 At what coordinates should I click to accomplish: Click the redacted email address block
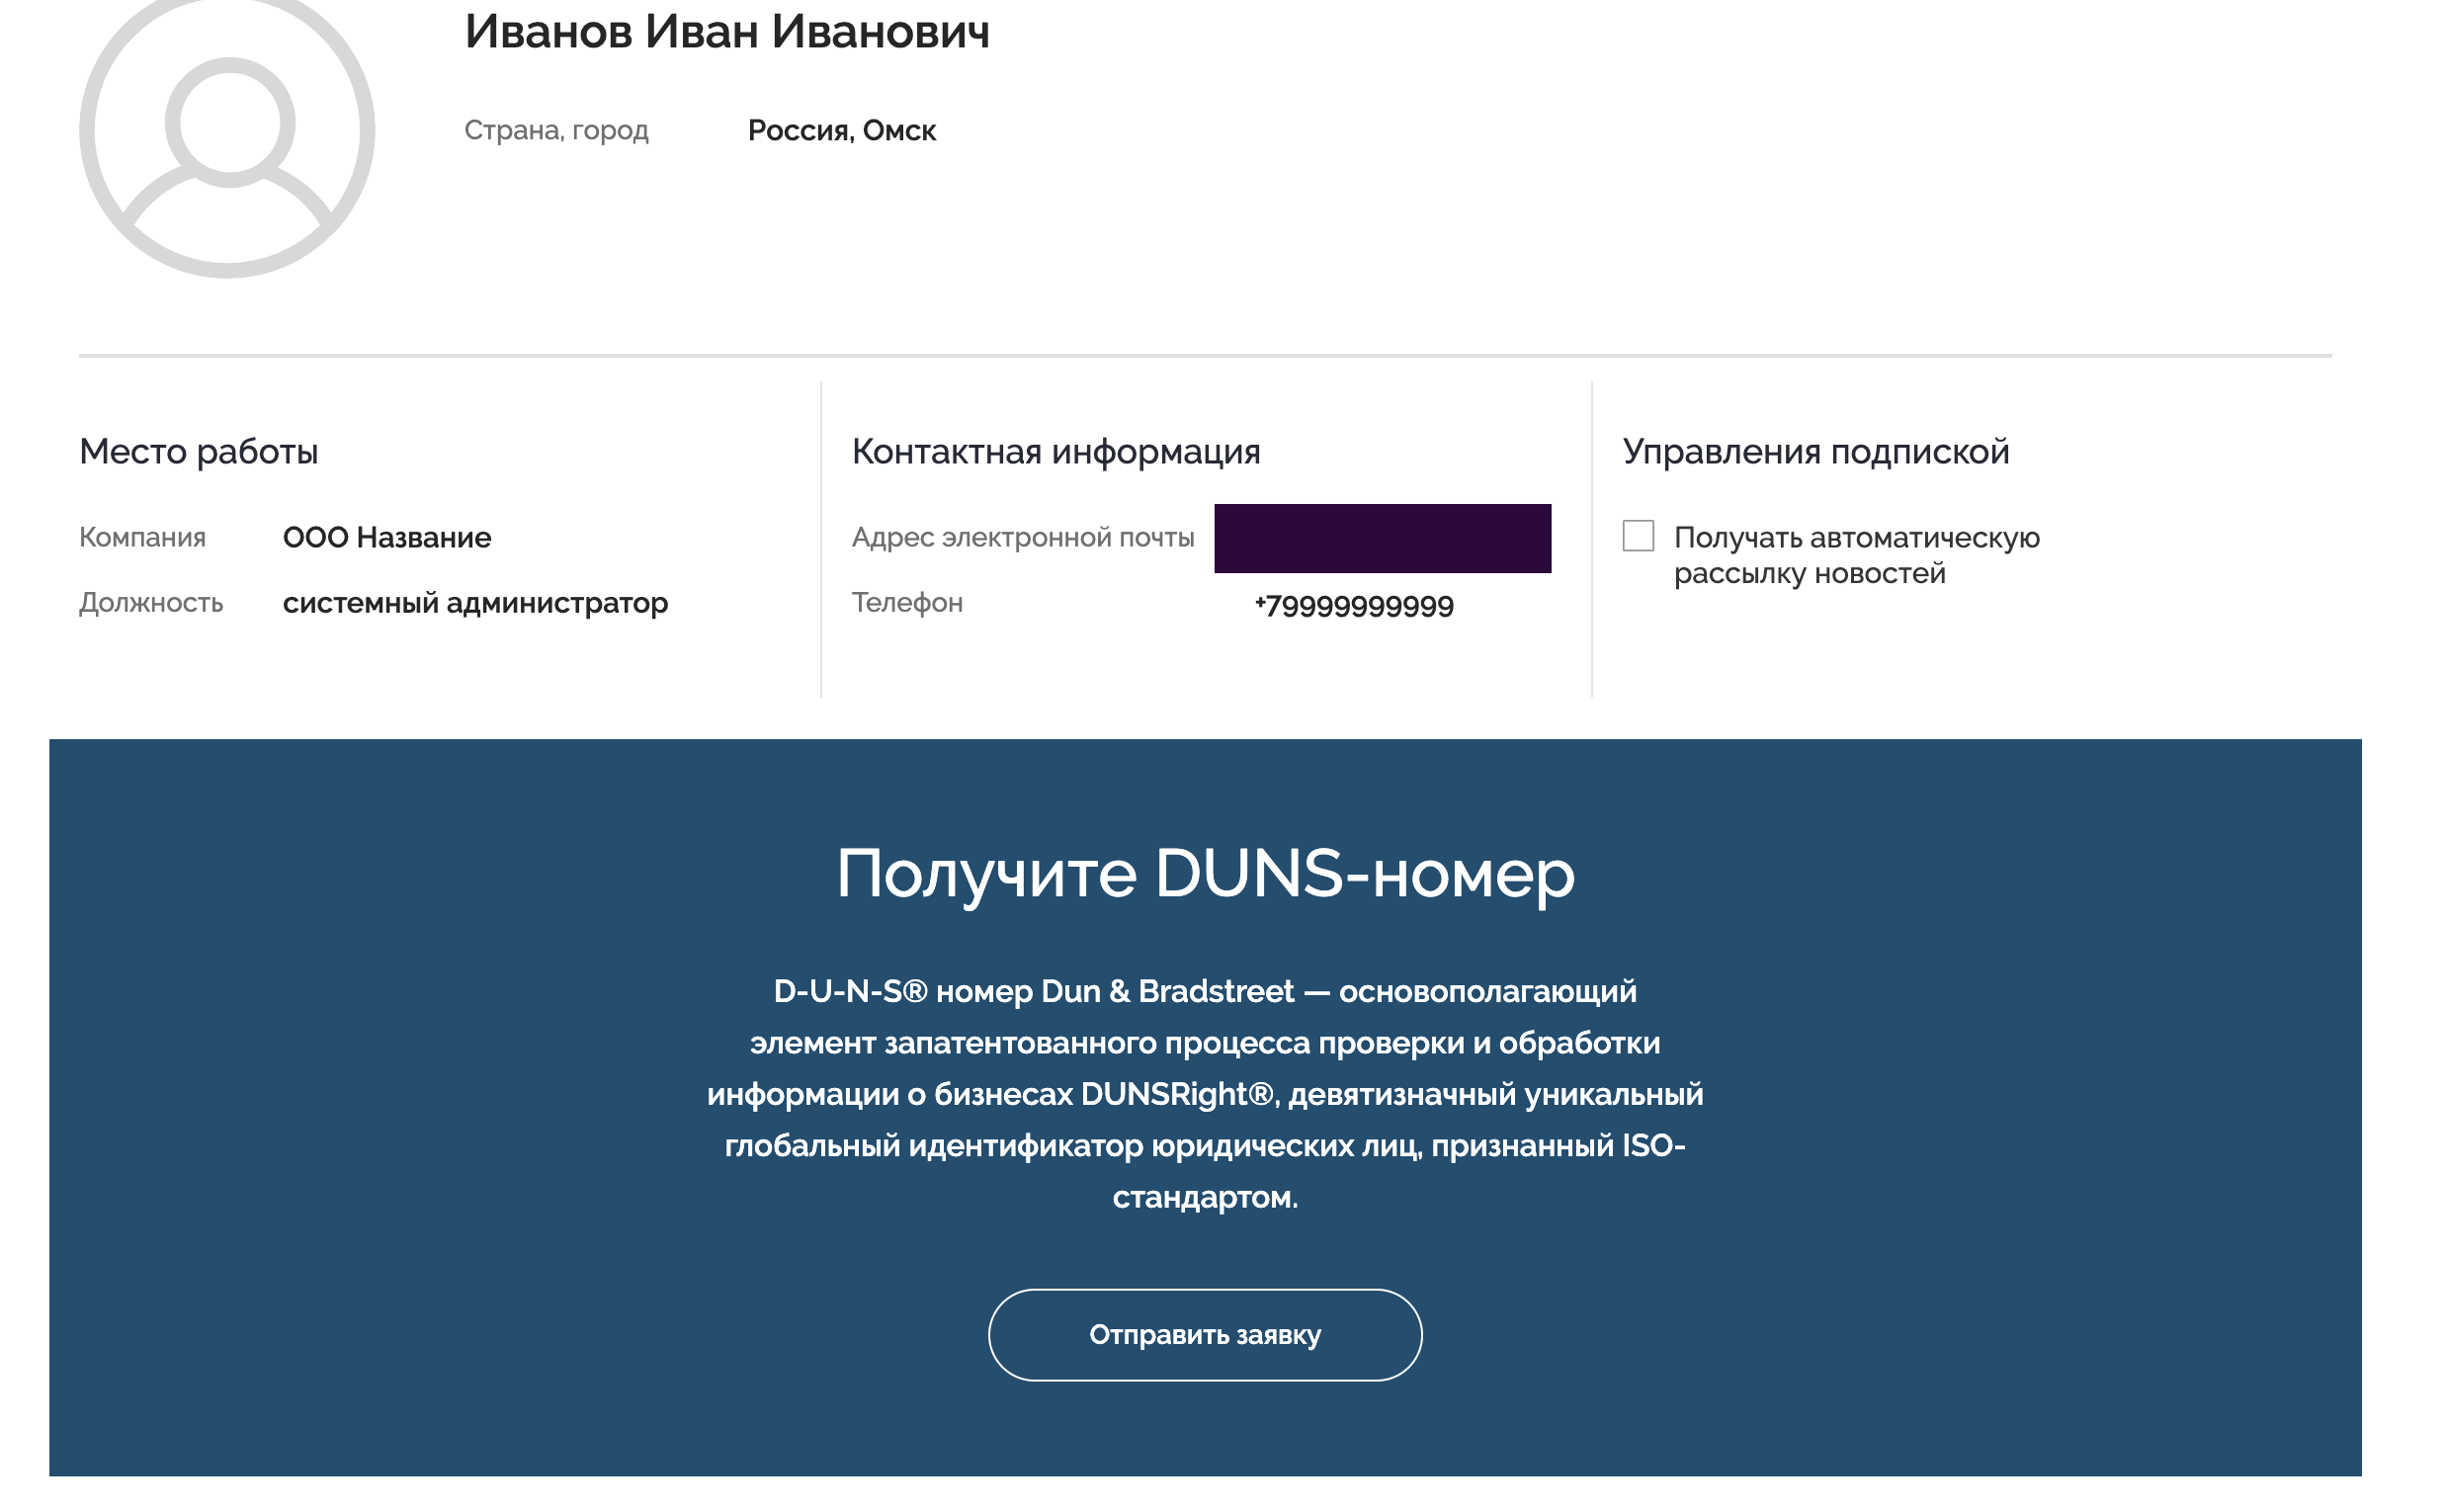pyautogui.click(x=1382, y=538)
